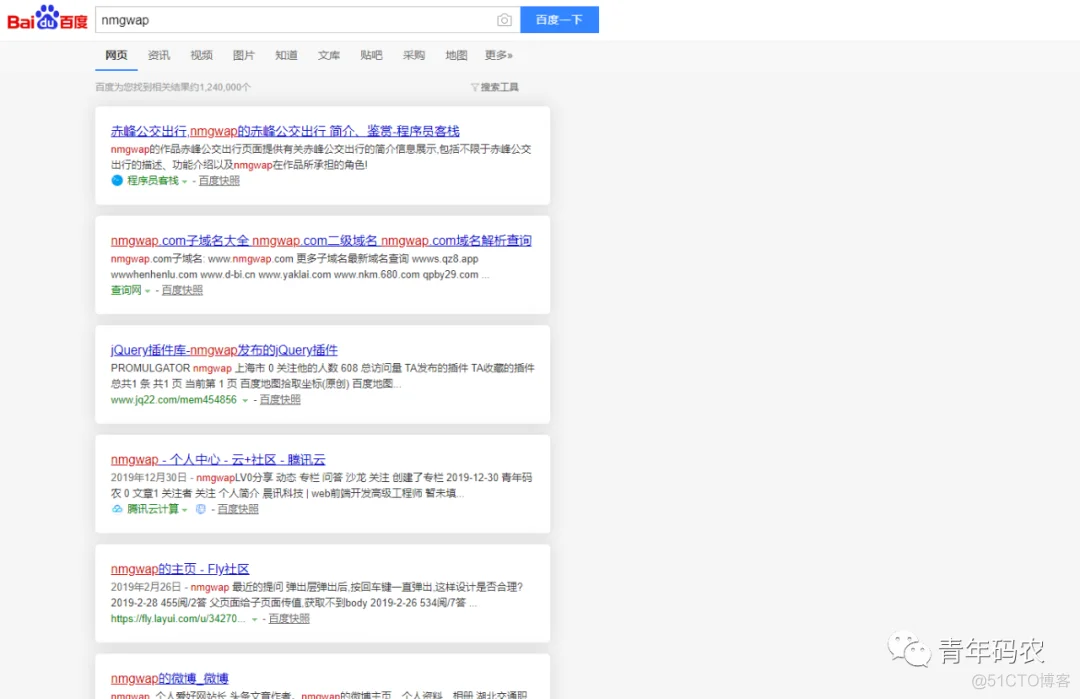Image resolution: width=1080 pixels, height=699 pixels.
Task: Select the 网页 tab
Action: [x=116, y=55]
